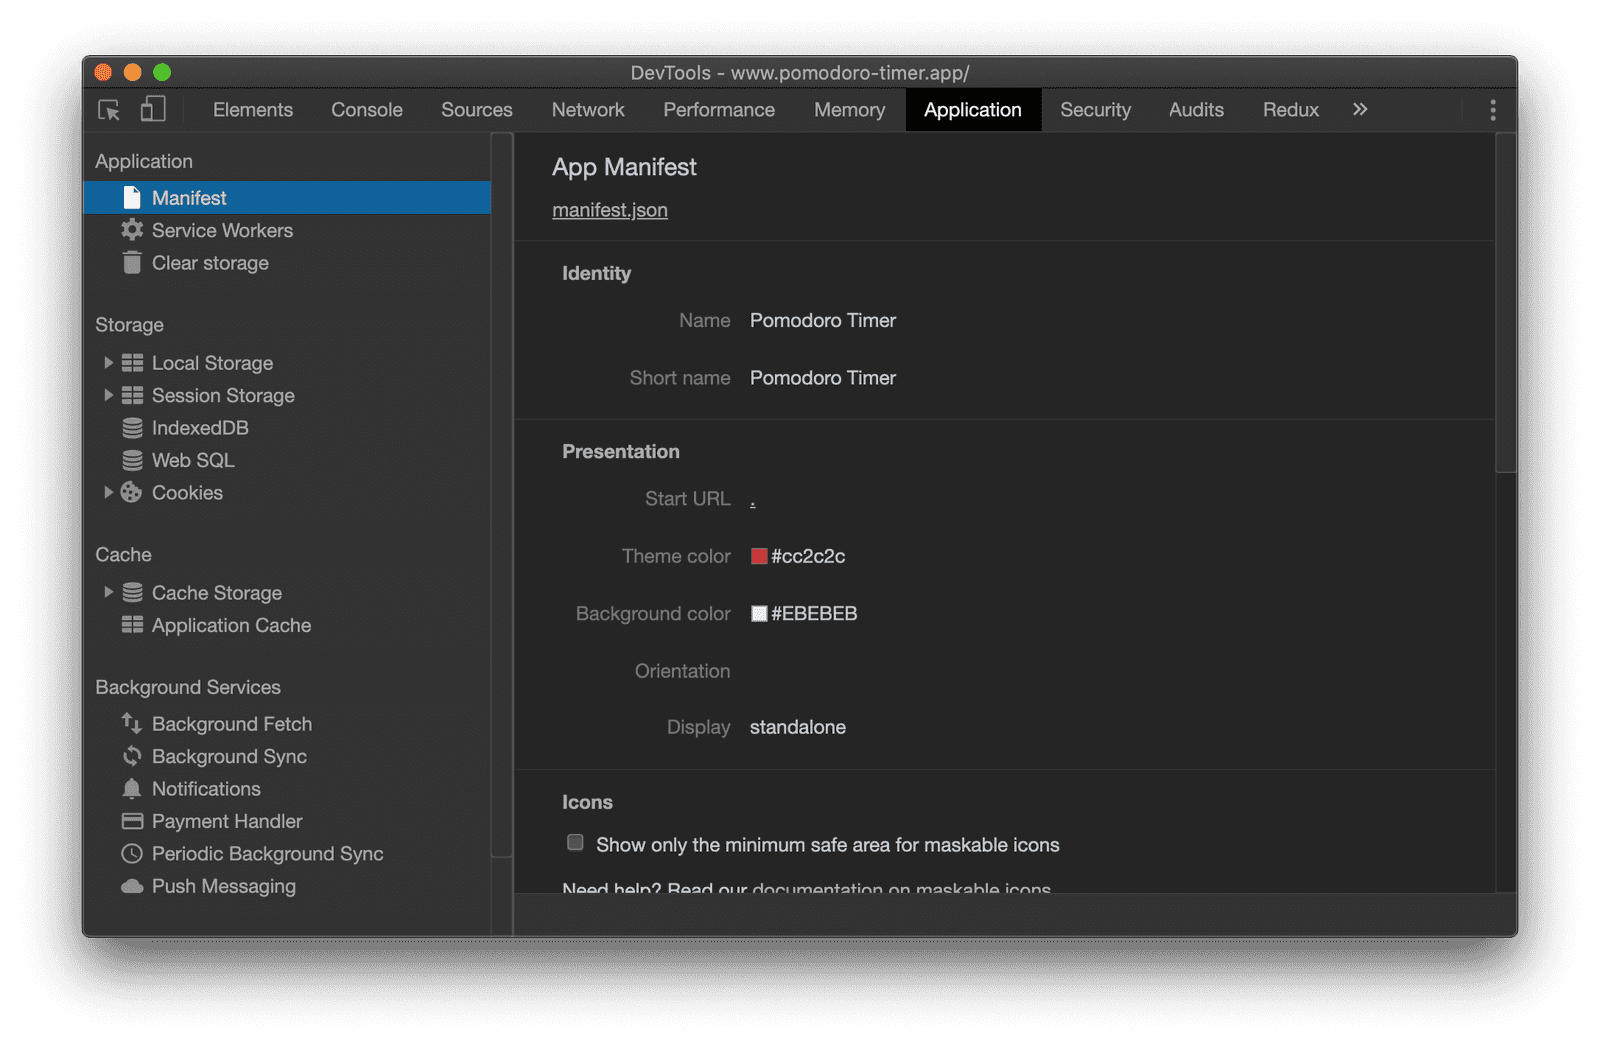Viewport: 1600px width, 1046px height.
Task: Expand the Session Storage entry
Action: click(x=109, y=395)
